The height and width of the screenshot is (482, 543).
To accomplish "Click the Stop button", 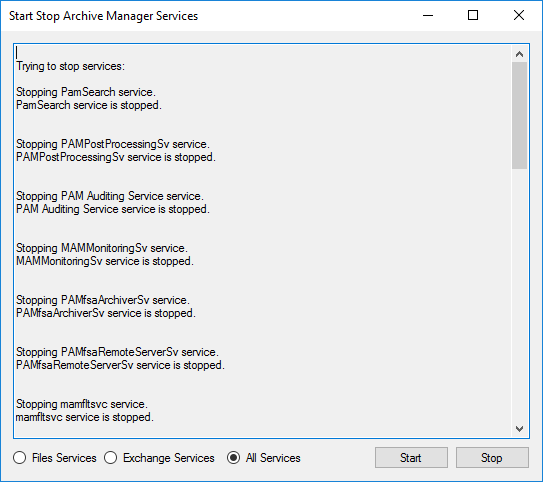I will coord(492,458).
